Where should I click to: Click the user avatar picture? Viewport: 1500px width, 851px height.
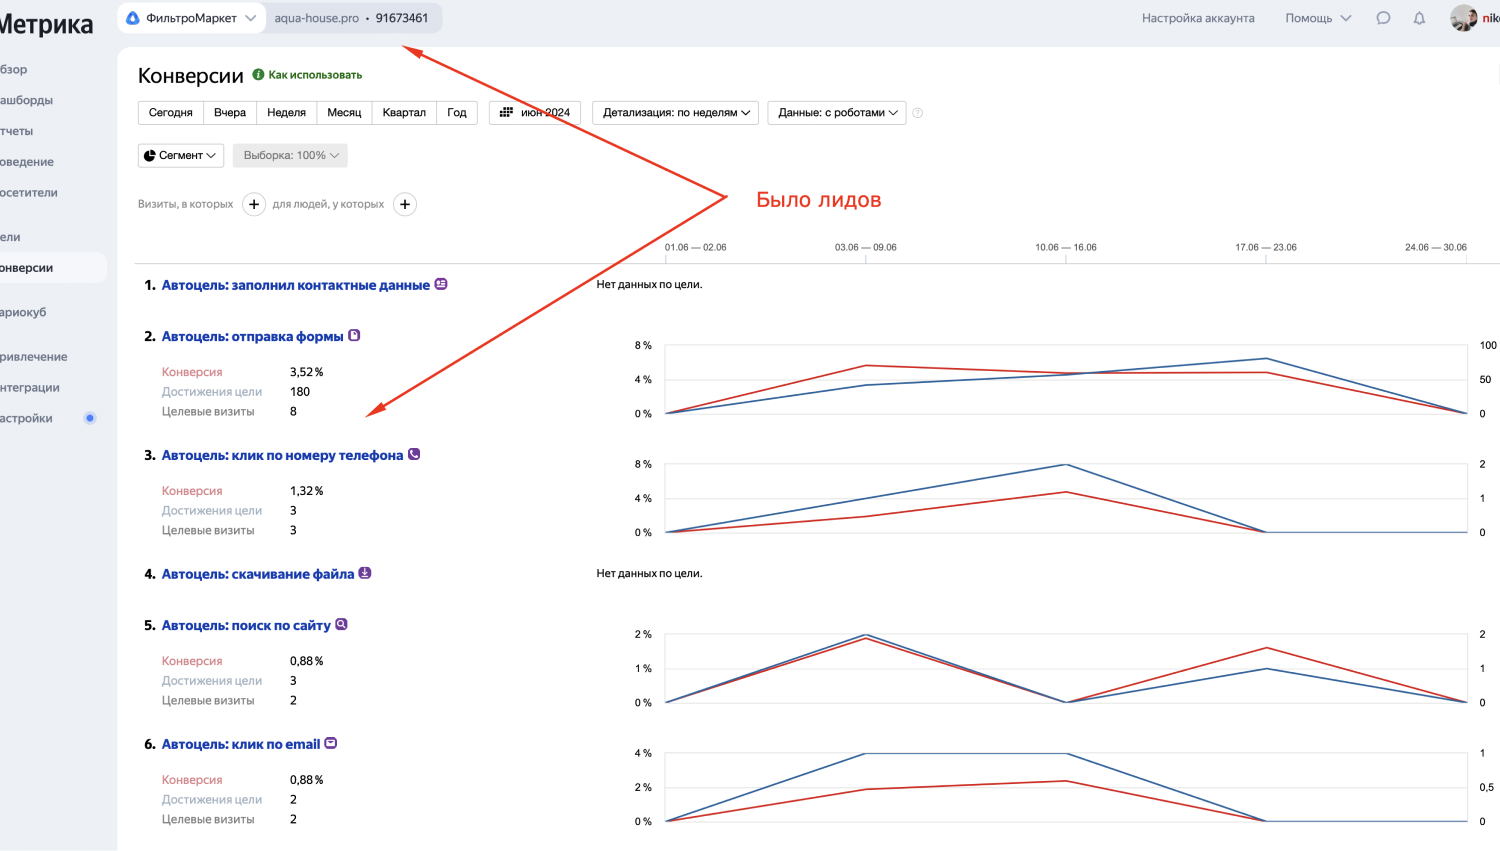click(1463, 18)
